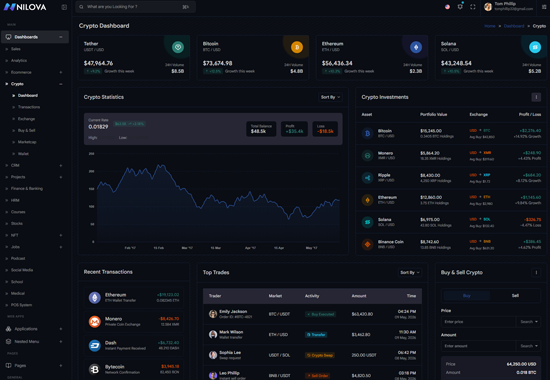
Task: Click the Ethereum coin icon in top card
Action: [x=416, y=47]
